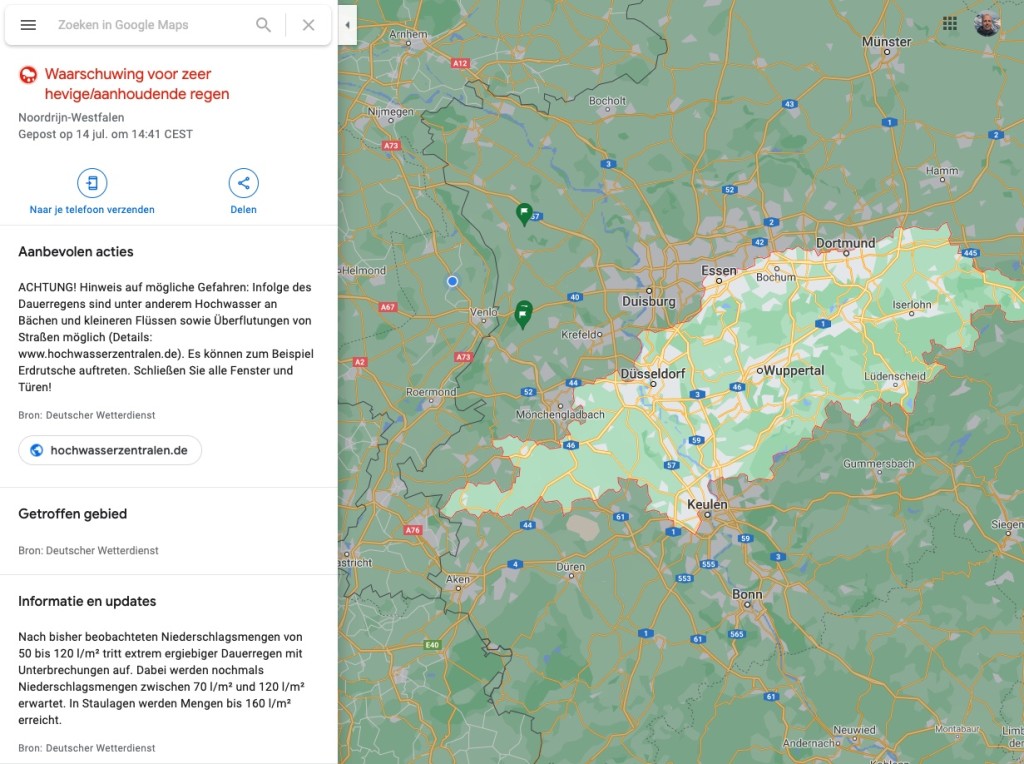Click the Naar je telefoon verzenden label
1024x764 pixels.
tap(92, 210)
